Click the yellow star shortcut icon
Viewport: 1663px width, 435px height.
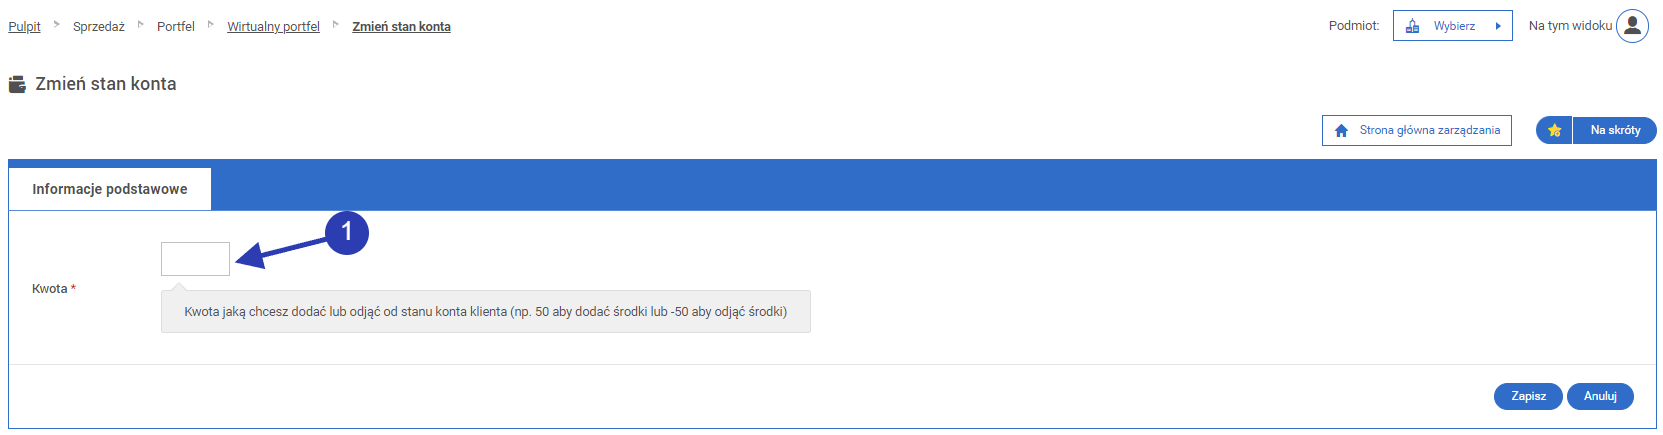coord(1554,131)
